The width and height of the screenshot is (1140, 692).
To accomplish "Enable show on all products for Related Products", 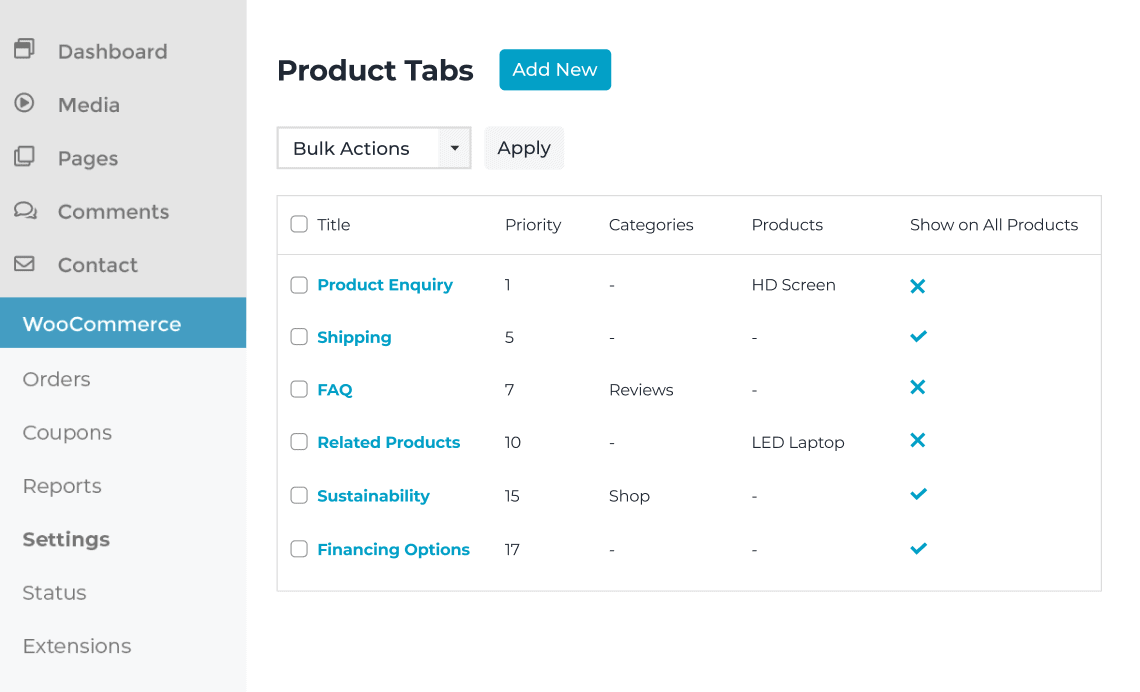I will click(x=918, y=440).
